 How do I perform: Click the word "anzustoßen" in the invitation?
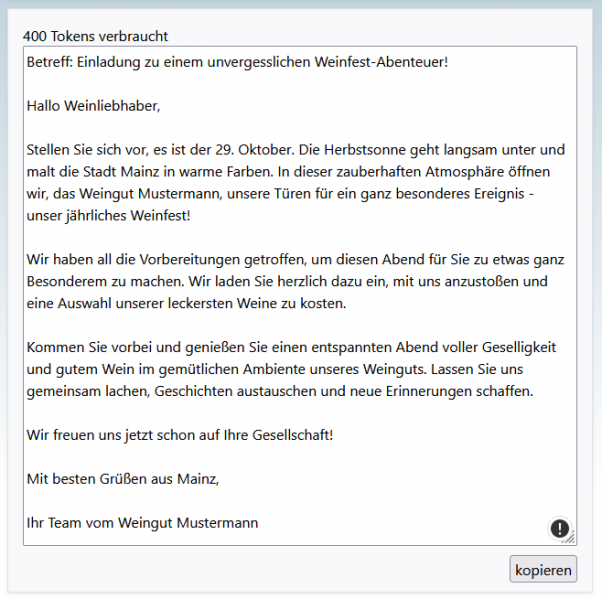484,281
